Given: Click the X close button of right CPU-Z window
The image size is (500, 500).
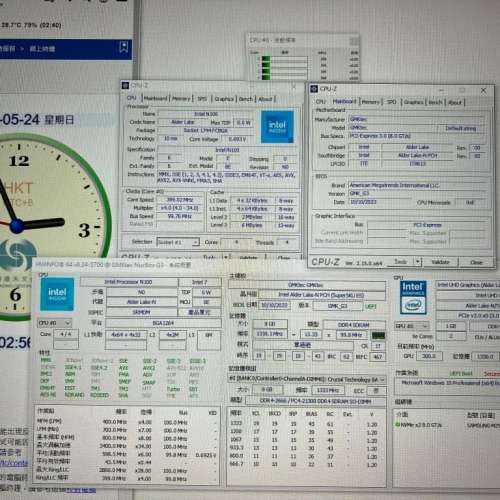Looking at the screenshot, I should coord(484,90).
